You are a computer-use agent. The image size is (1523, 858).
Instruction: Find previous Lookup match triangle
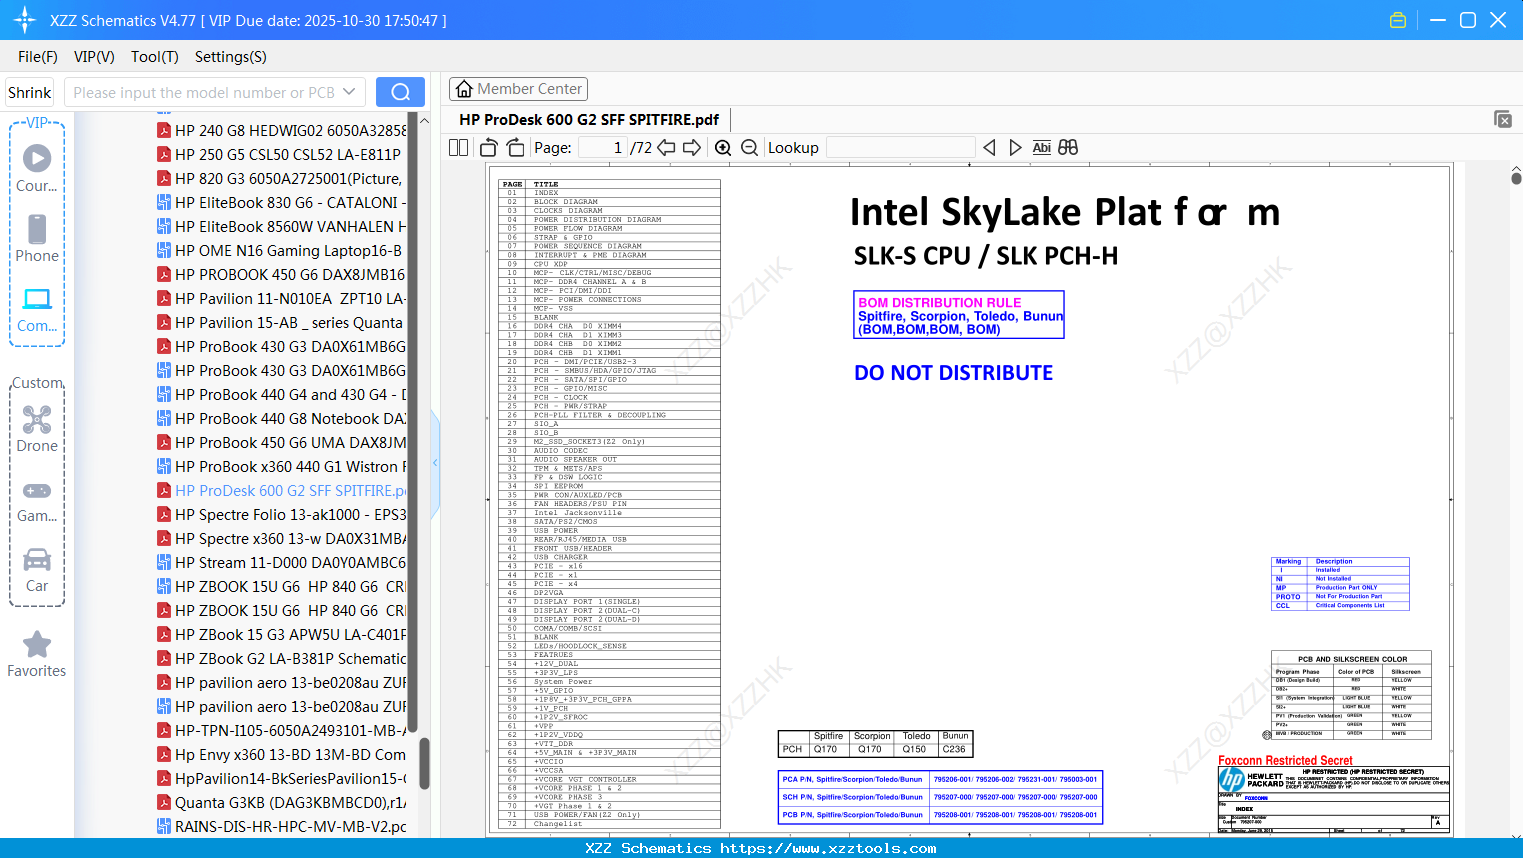click(989, 147)
